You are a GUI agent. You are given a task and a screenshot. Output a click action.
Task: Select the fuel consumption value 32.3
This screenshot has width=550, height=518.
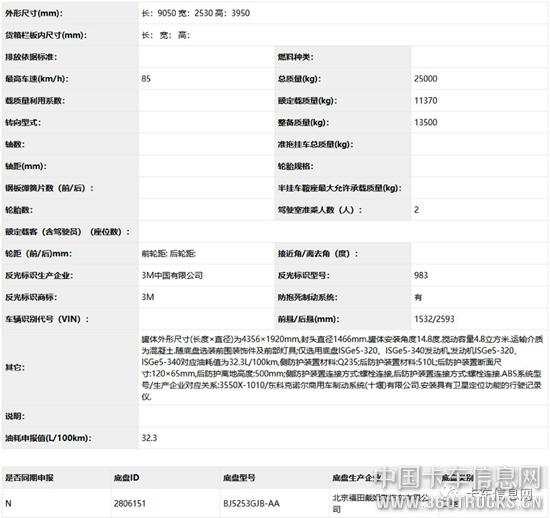pos(149,438)
